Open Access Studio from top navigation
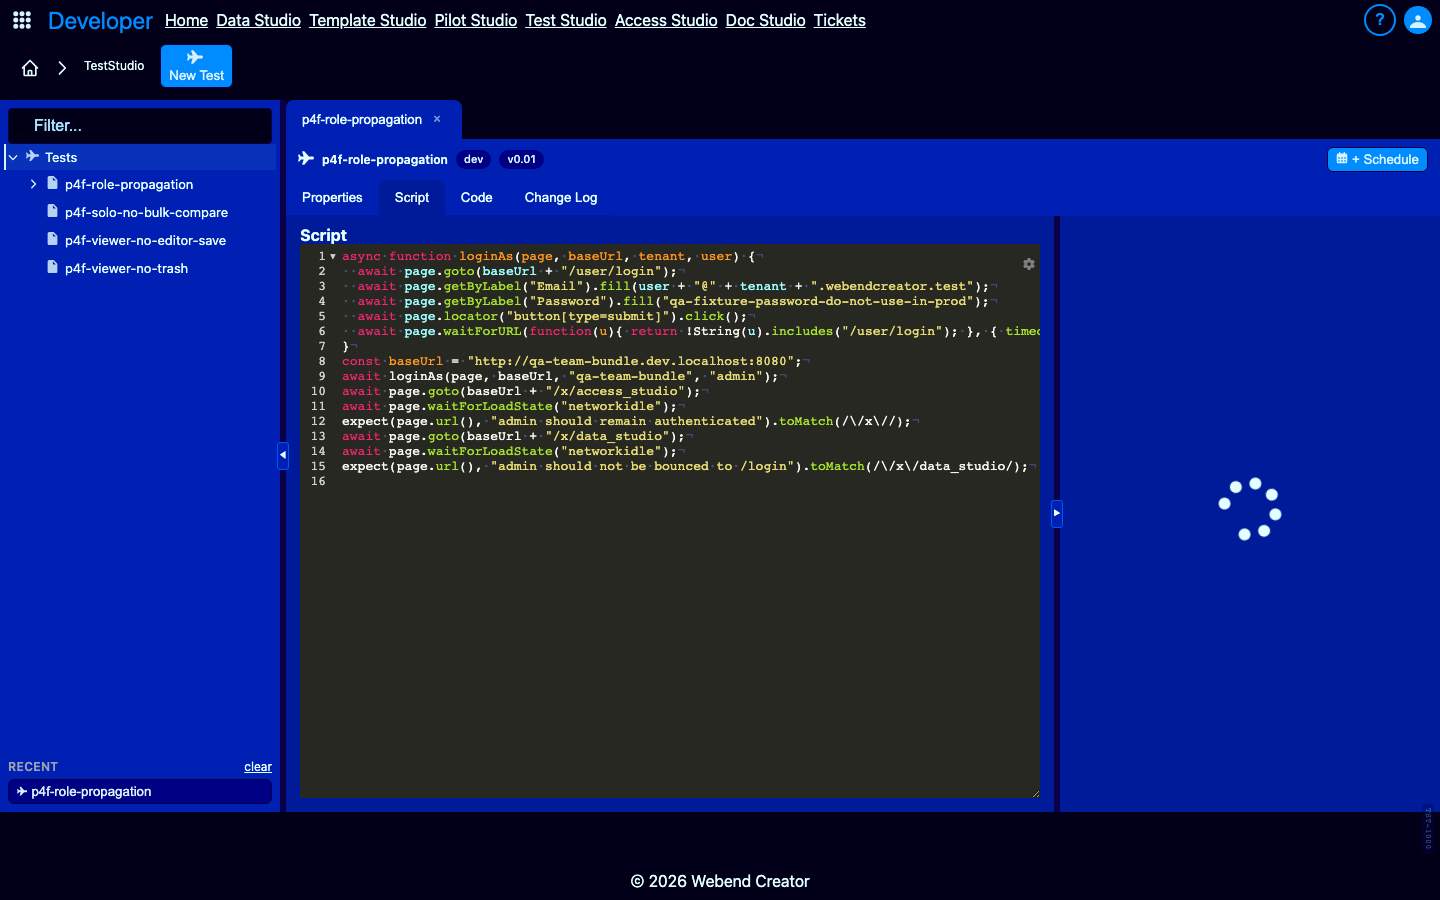 point(666,20)
